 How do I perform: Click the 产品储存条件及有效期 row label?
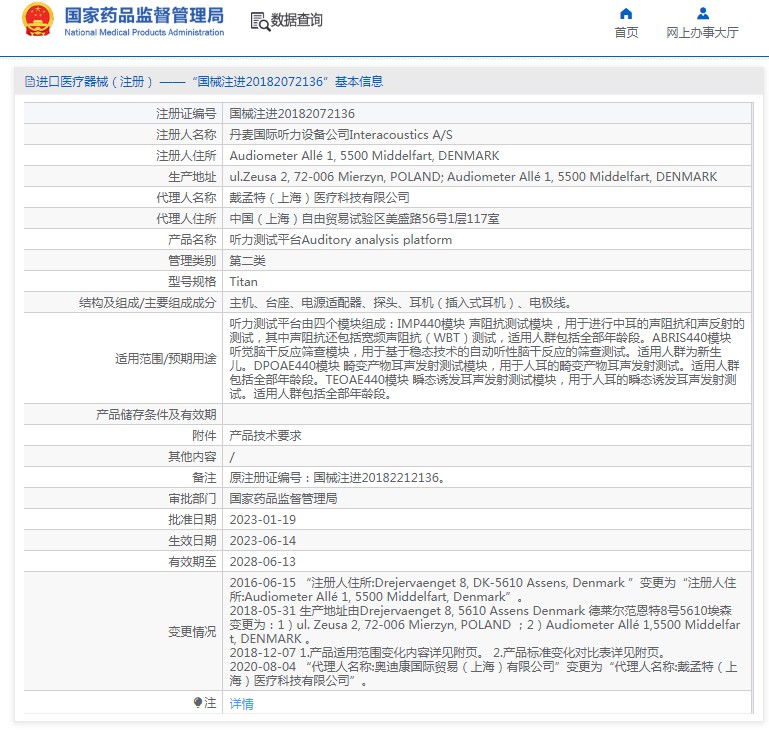[156, 415]
